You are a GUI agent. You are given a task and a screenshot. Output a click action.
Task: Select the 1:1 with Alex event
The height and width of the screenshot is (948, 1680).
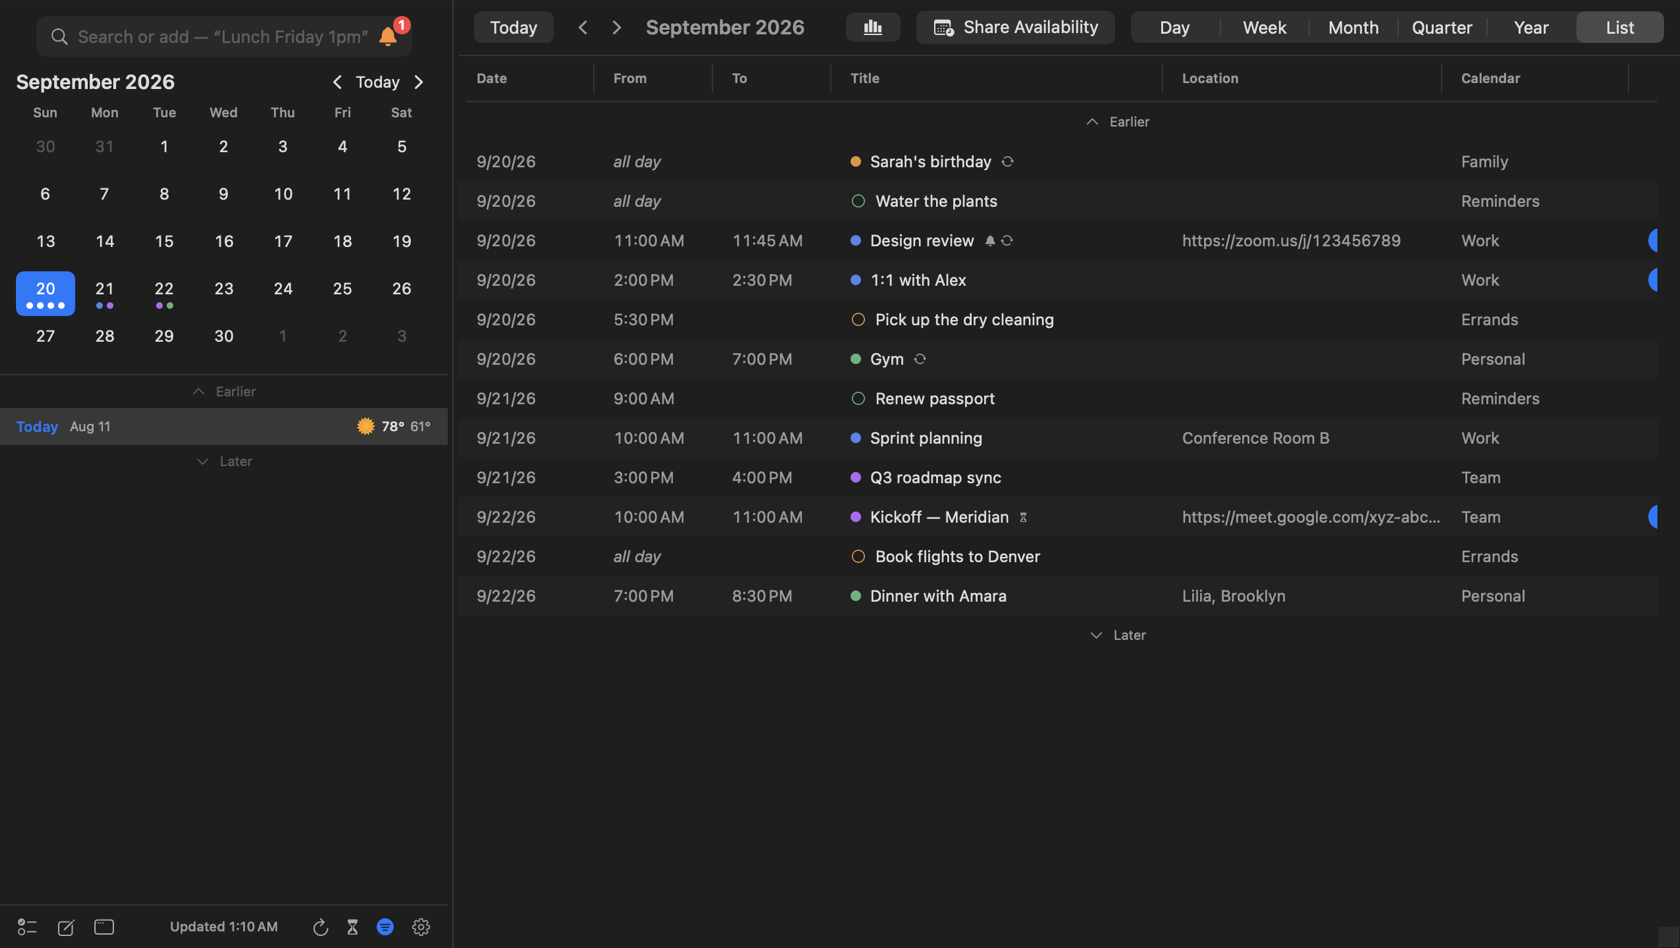coord(1058,280)
